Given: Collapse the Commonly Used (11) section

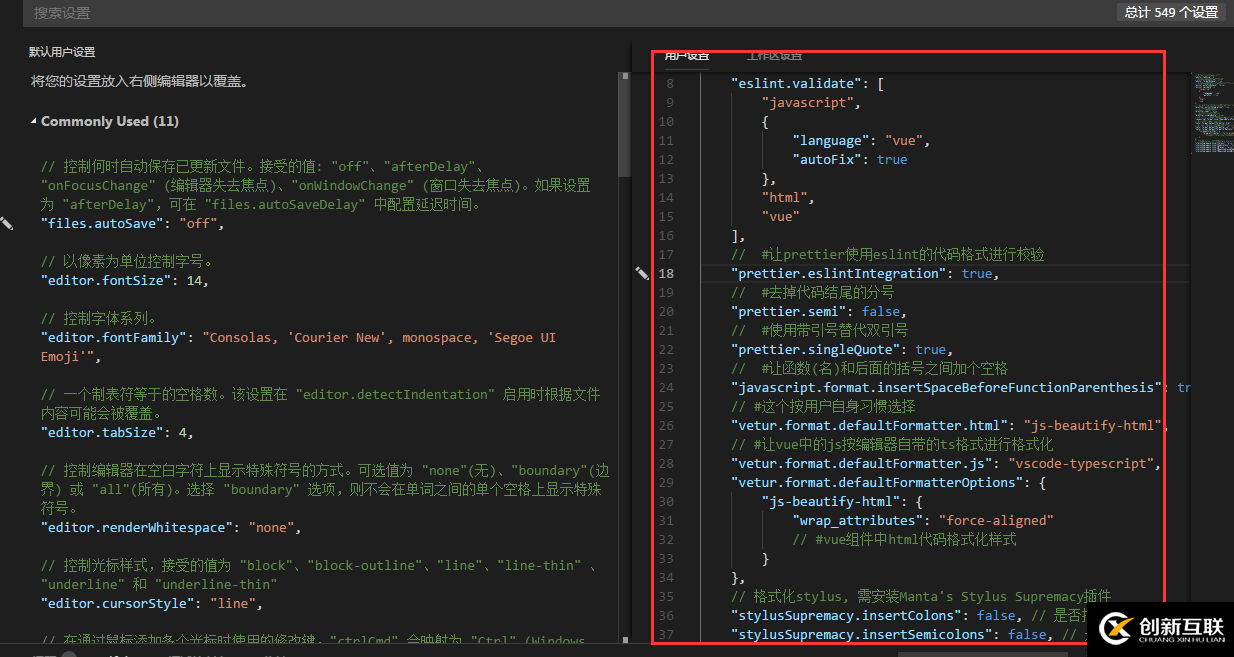Looking at the screenshot, I should [x=34, y=122].
